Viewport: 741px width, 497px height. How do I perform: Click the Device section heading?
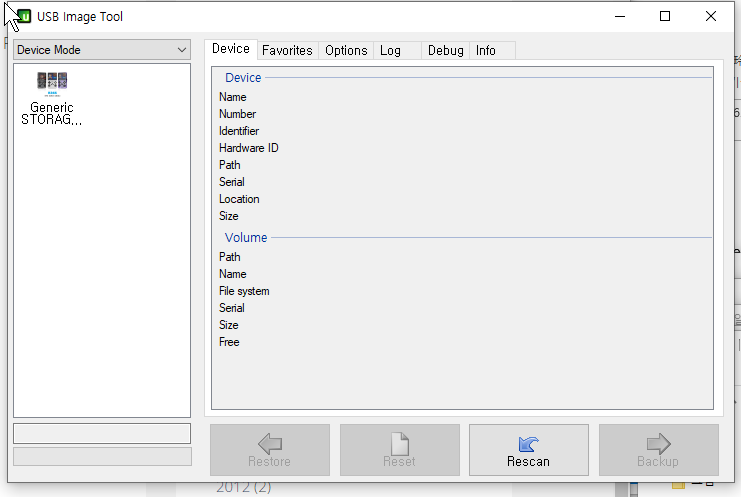243,77
